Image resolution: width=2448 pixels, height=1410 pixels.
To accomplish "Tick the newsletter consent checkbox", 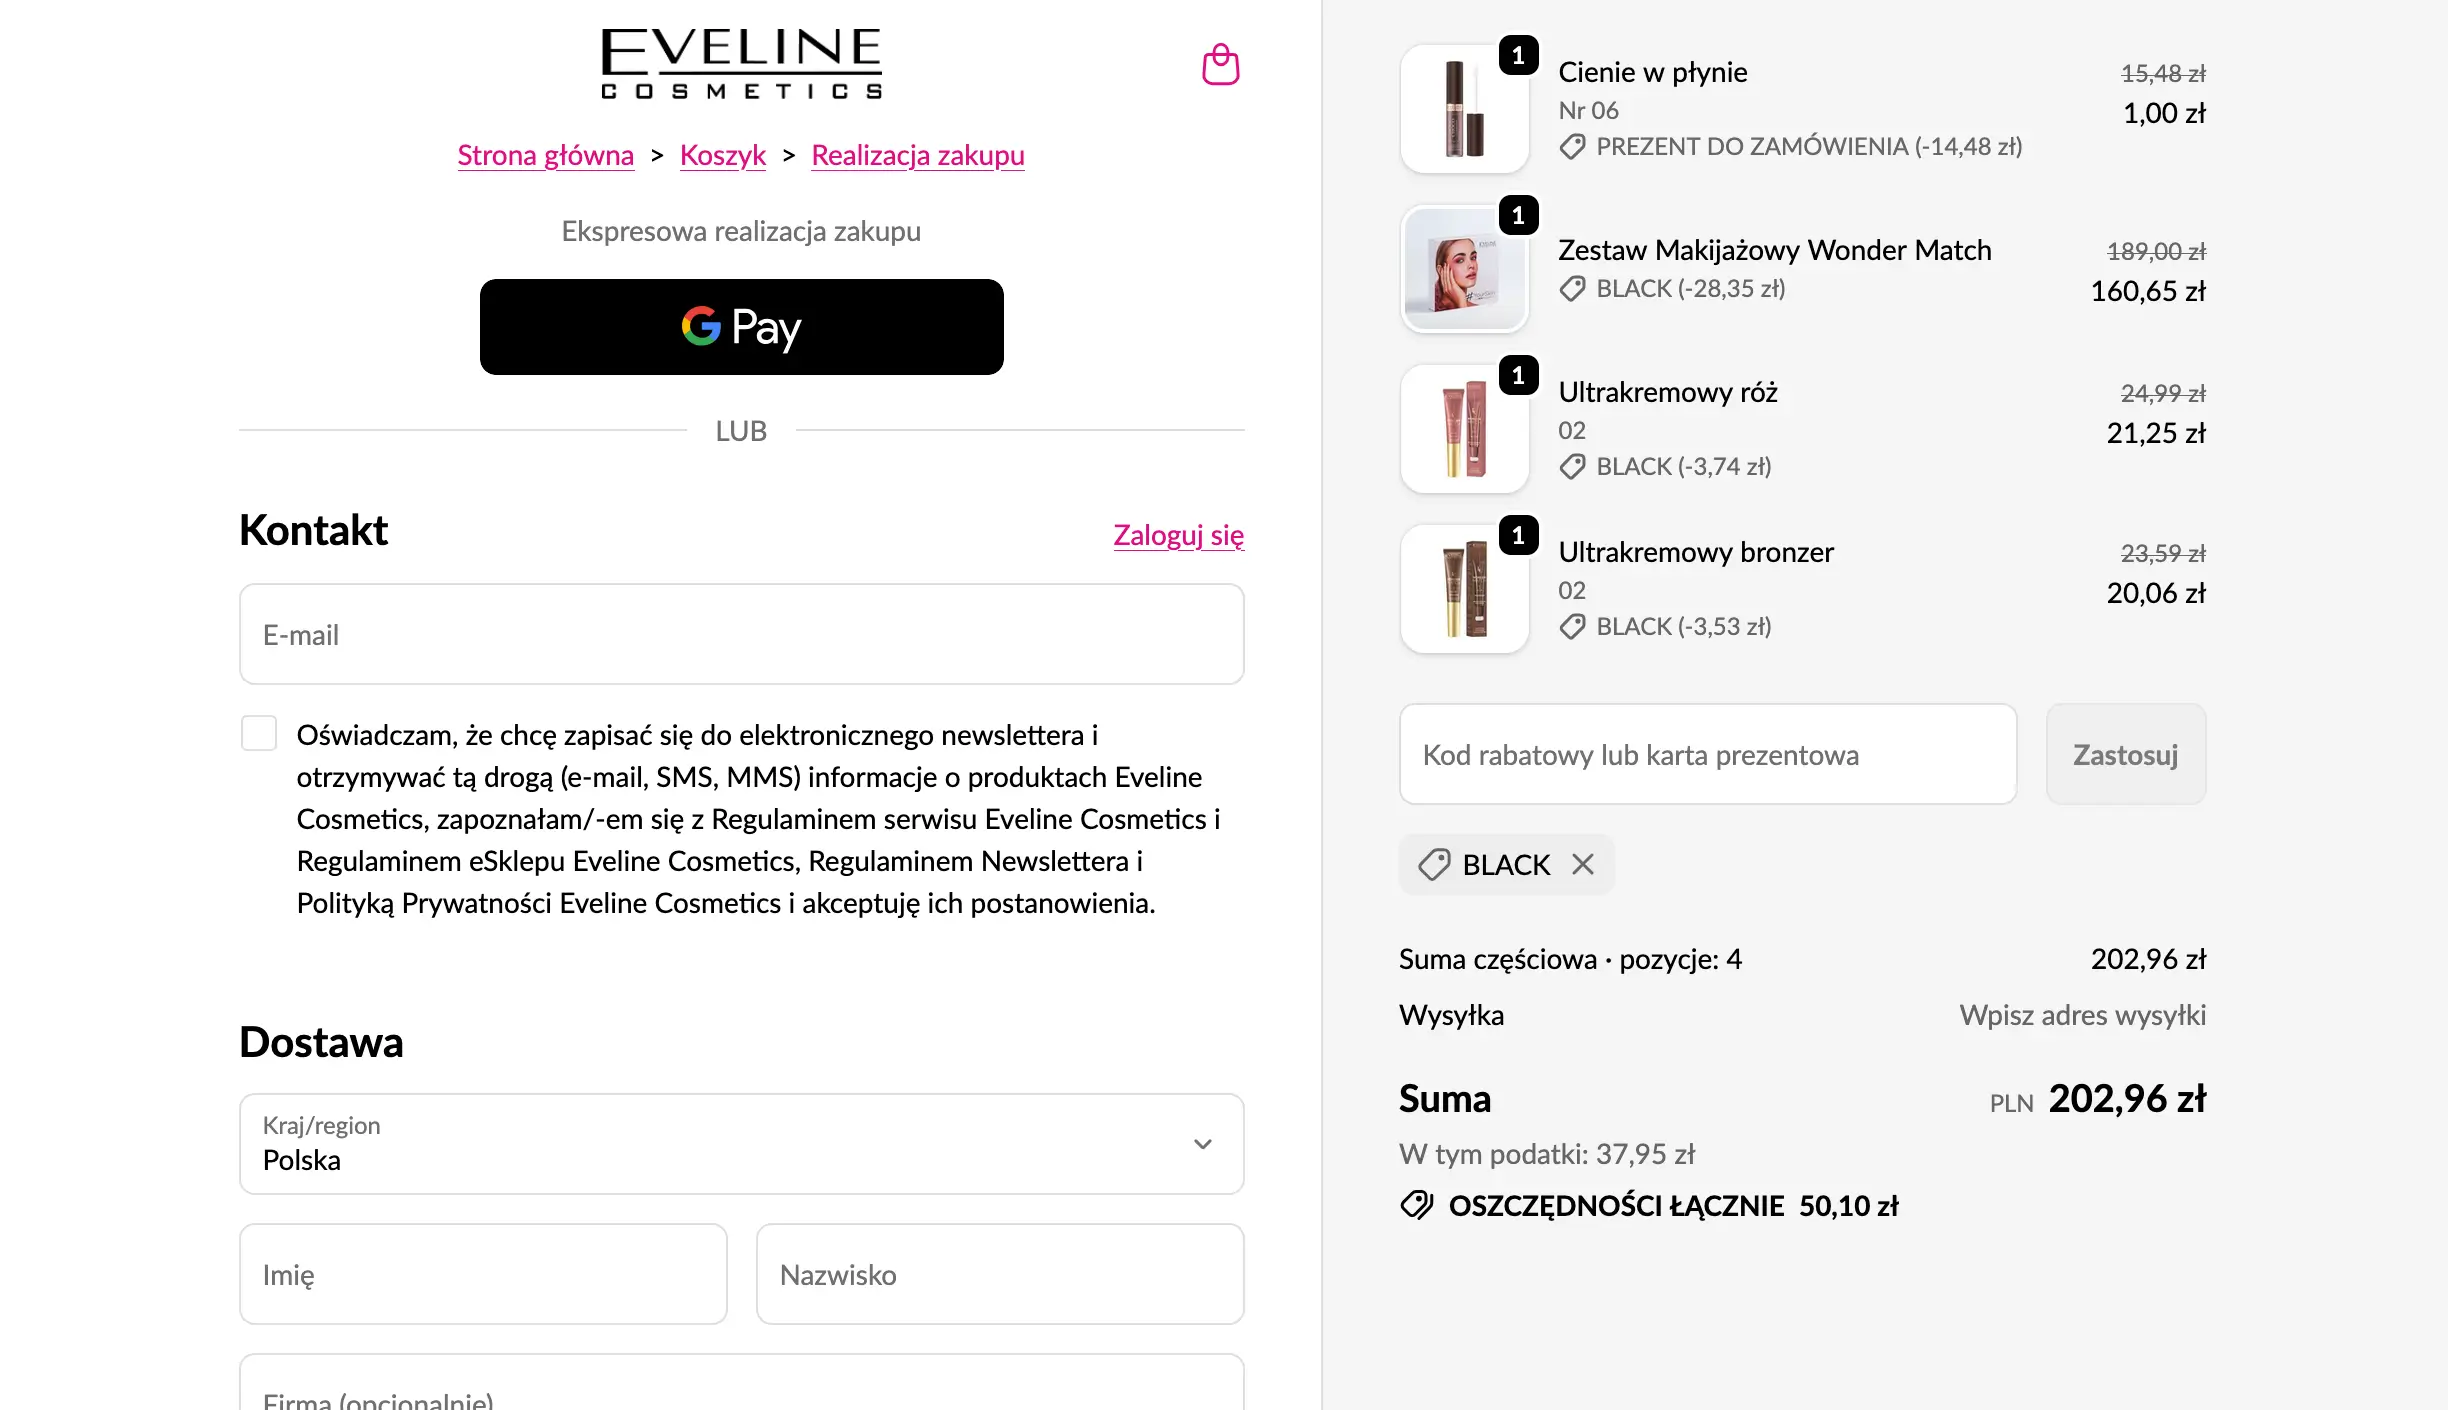I will (x=259, y=733).
